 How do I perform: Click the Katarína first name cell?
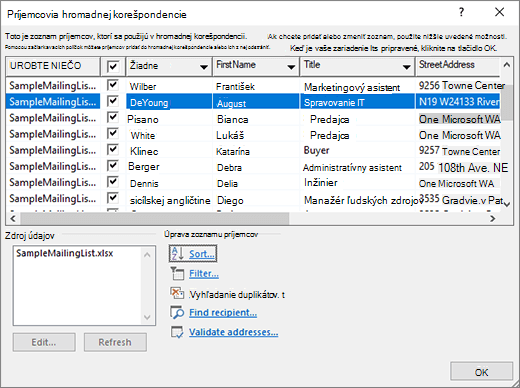(x=256, y=151)
